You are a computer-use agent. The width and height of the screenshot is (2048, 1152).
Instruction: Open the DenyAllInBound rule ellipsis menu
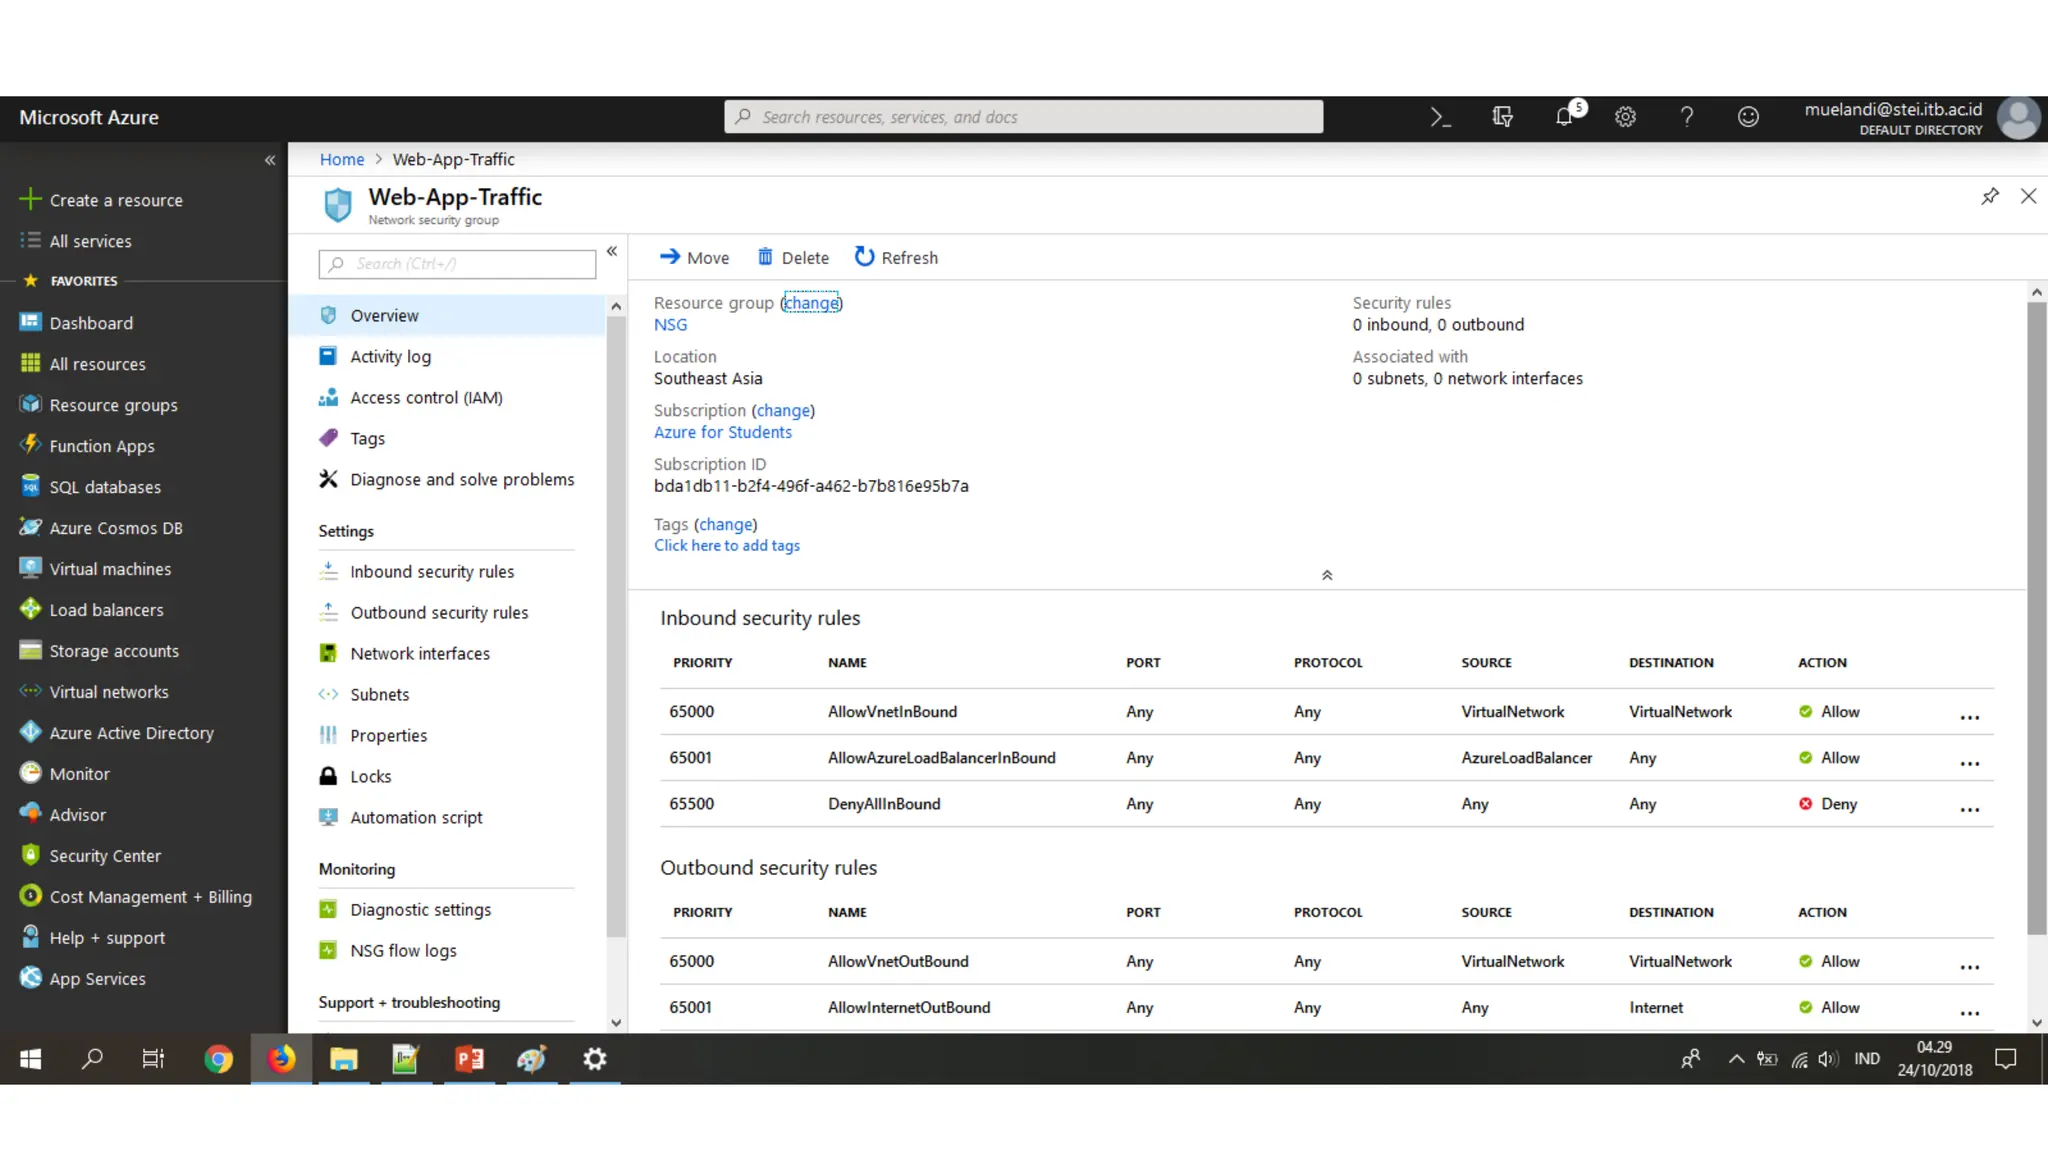[1969, 808]
